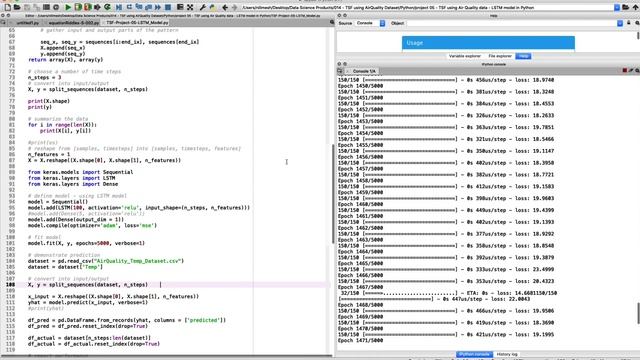Run current cell and advance

pyautogui.click(x=88, y=7)
